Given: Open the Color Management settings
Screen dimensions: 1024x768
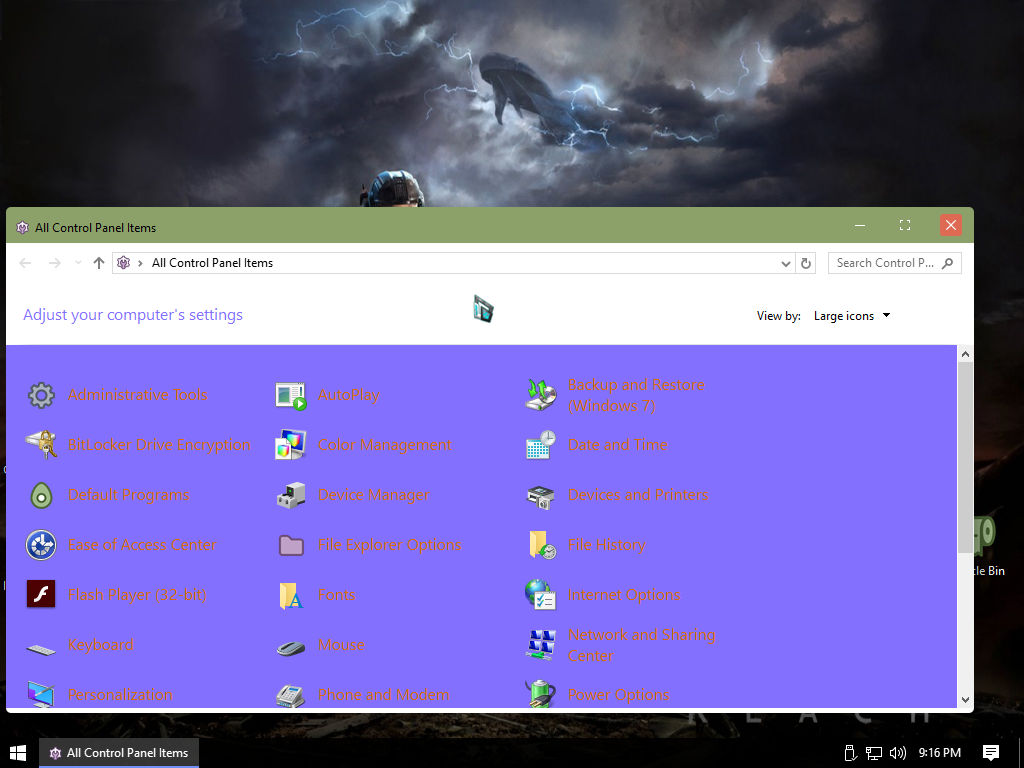Looking at the screenshot, I should click(384, 444).
